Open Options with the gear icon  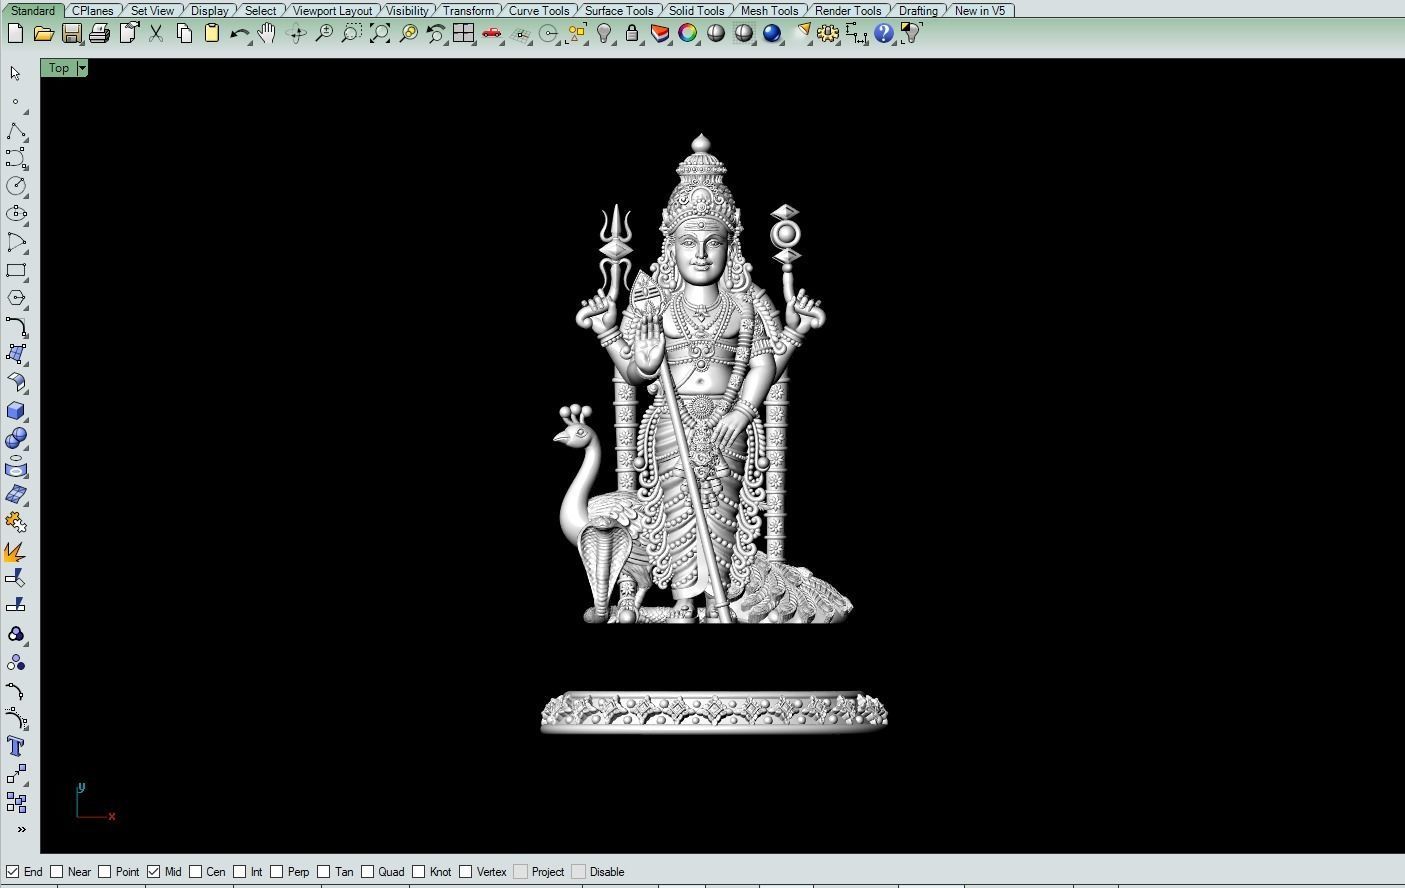(828, 33)
